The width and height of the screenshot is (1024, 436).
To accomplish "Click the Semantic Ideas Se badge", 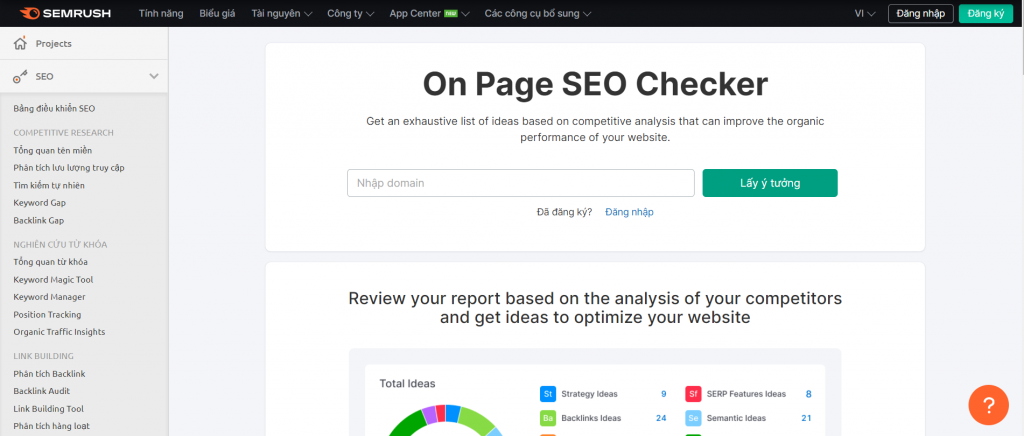I will pos(693,418).
